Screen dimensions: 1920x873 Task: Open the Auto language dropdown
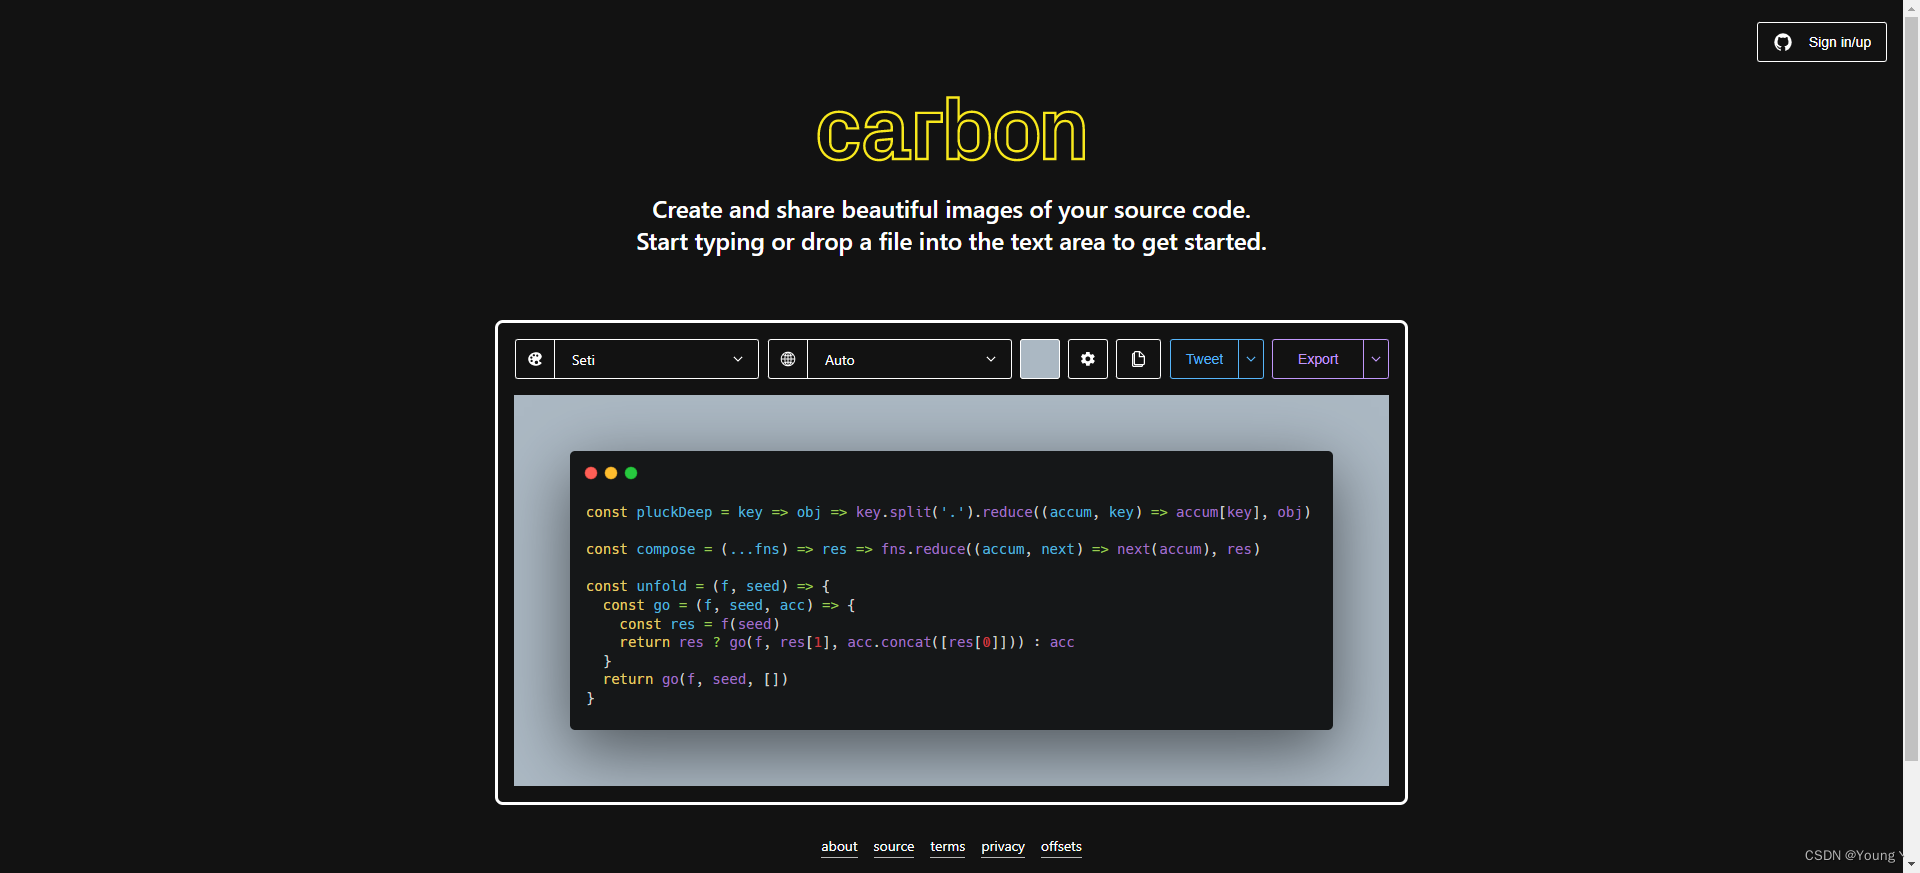coord(909,359)
